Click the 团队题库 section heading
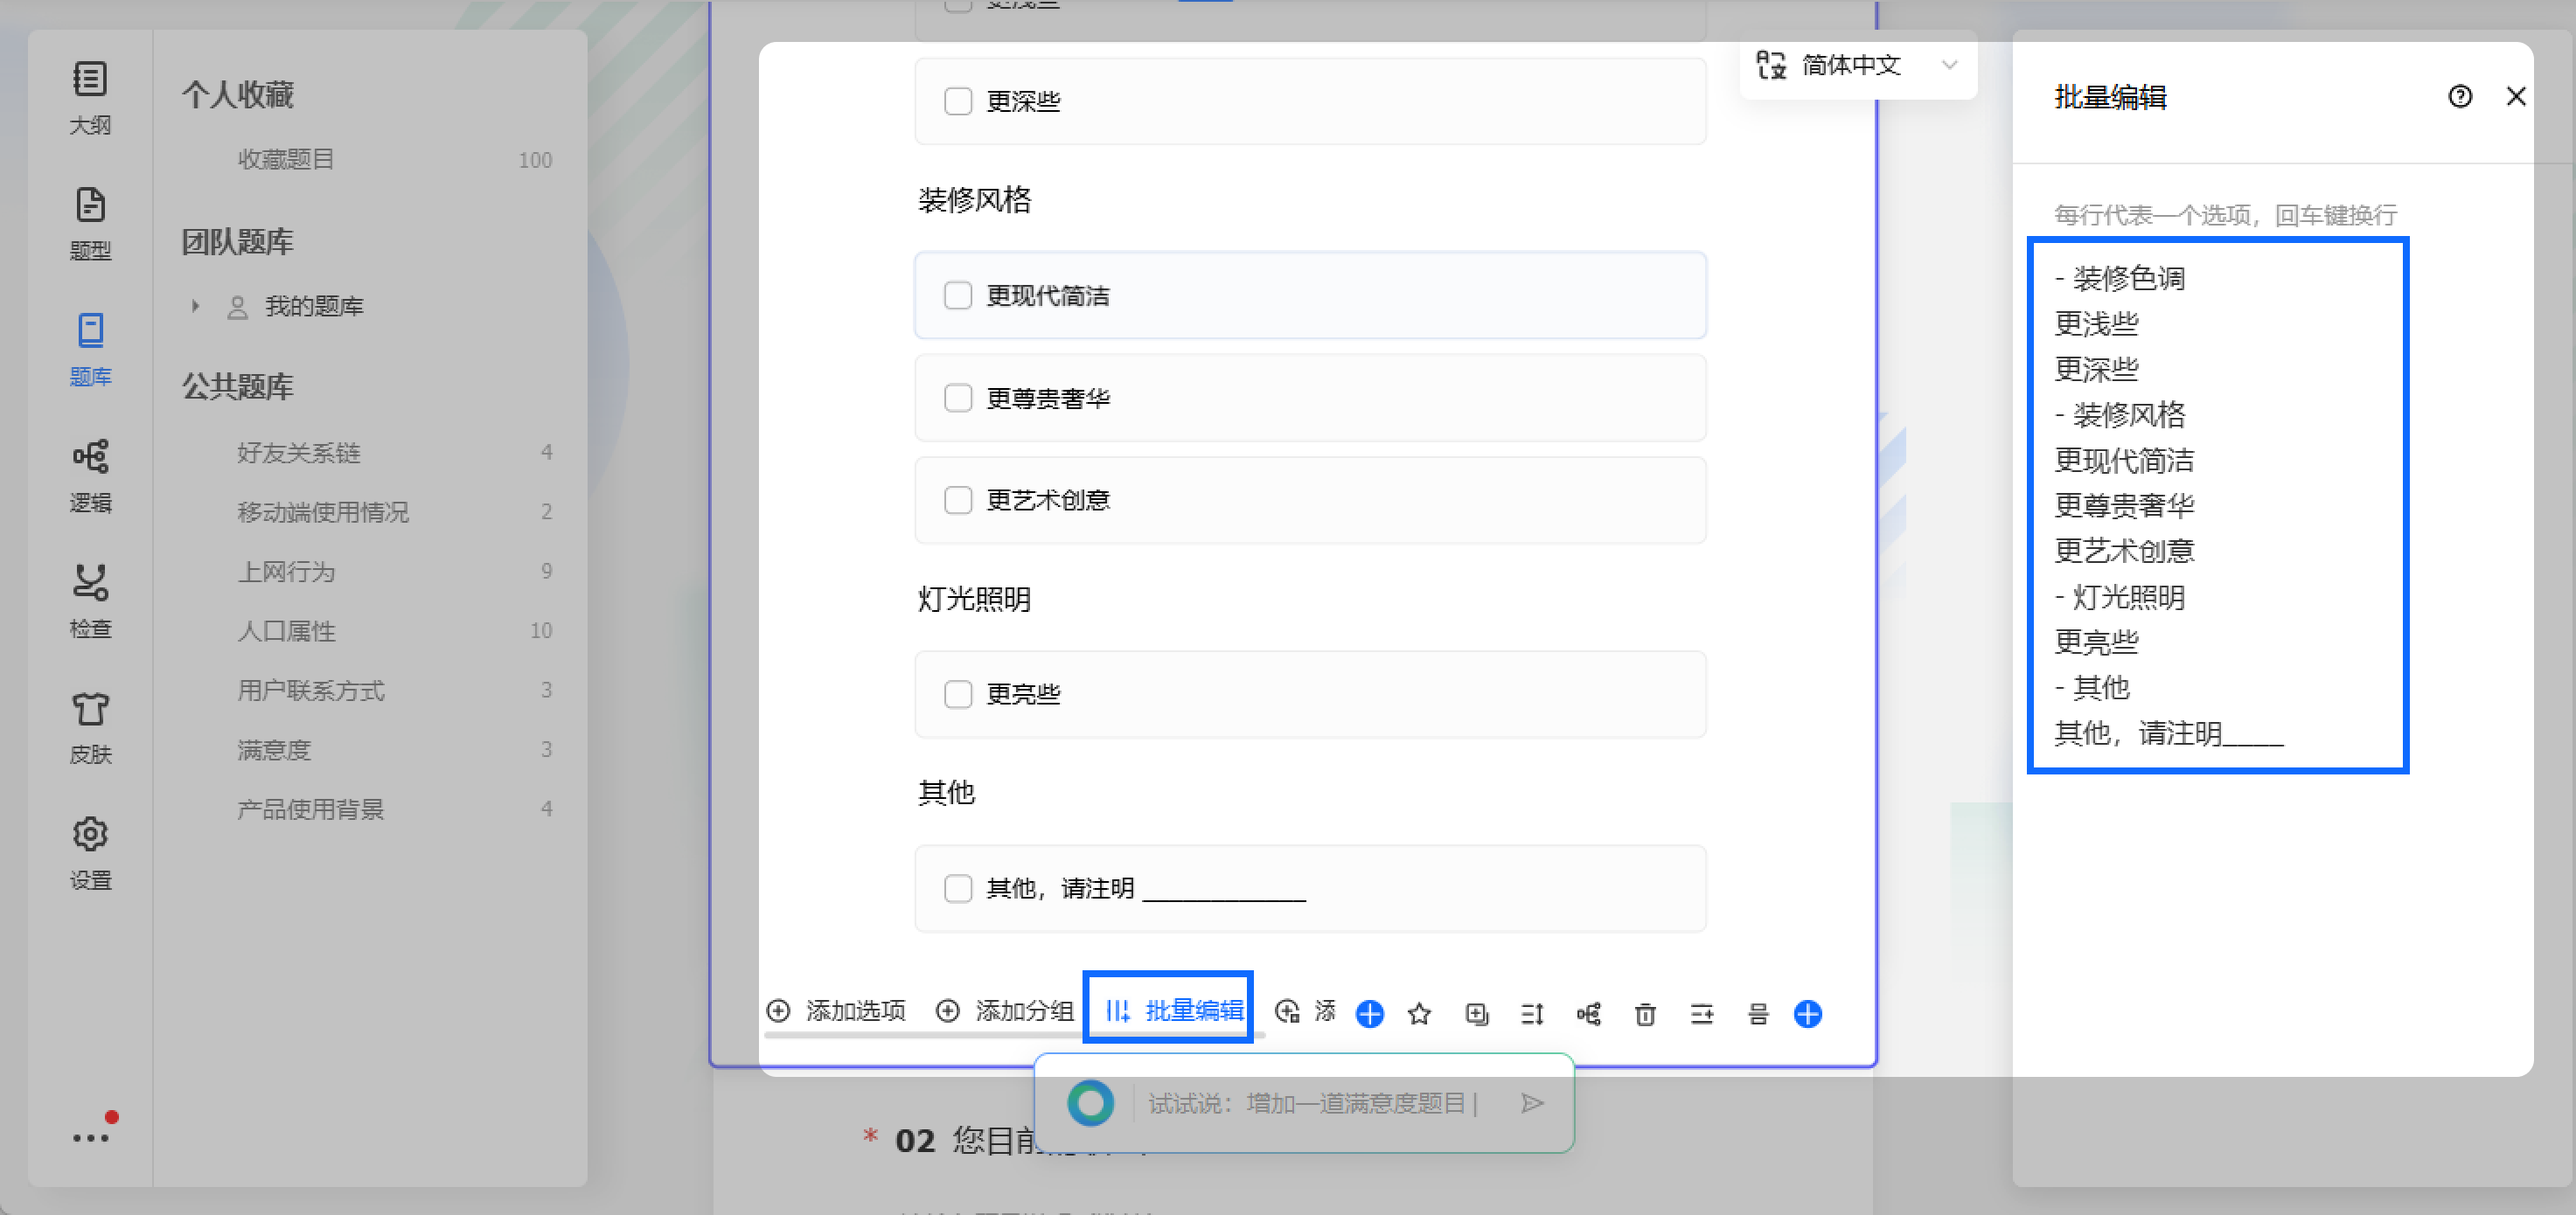The width and height of the screenshot is (2576, 1215). 238,242
